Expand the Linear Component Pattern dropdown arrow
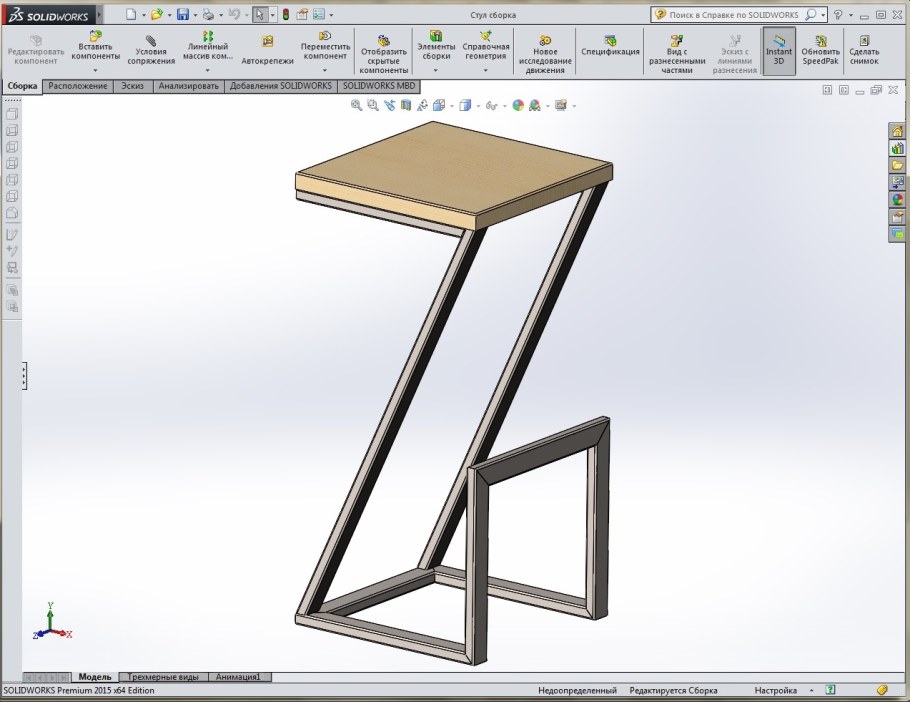Viewport: 910px width, 702px height. [x=208, y=70]
